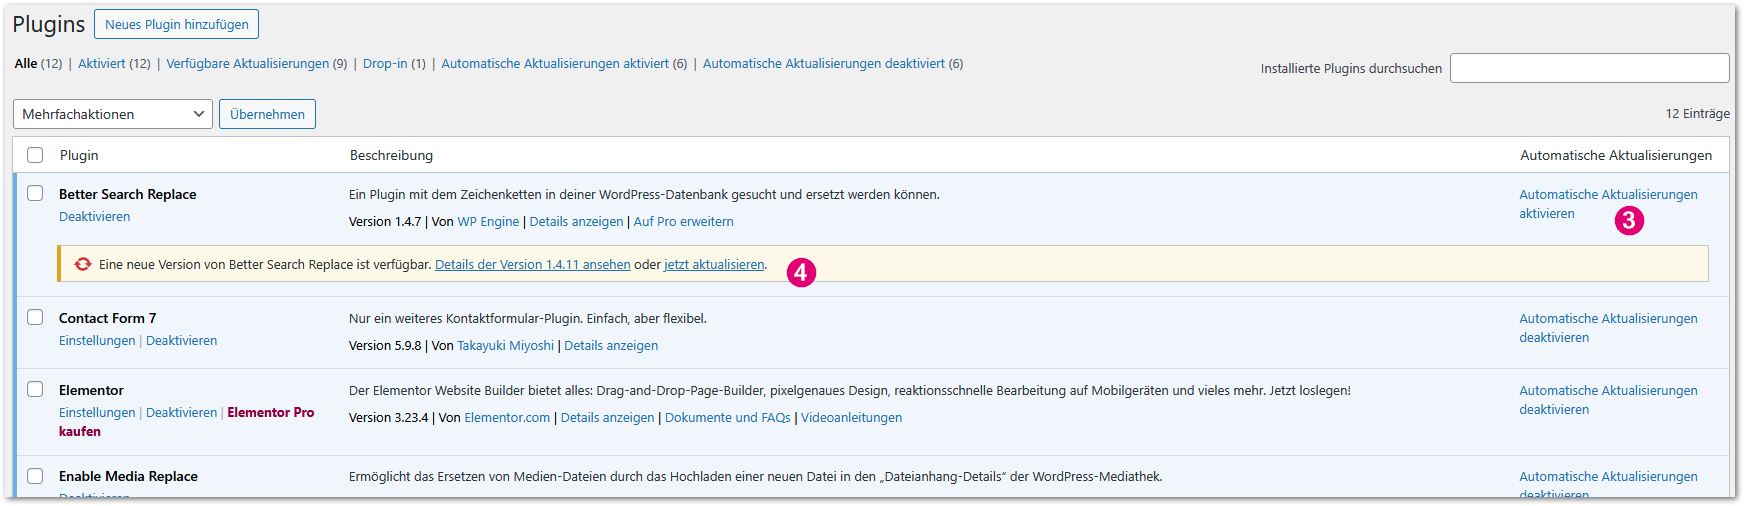This screenshot has height=506, width=1744.
Task: Click Auf Pro erweitern link
Action: 683,221
